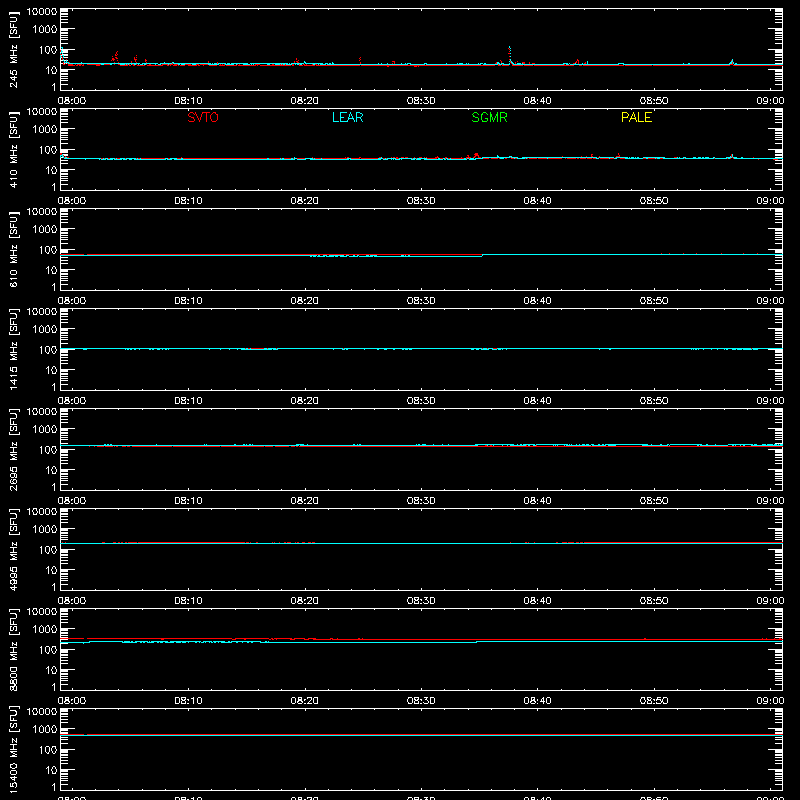Click 08:40 on the 245 MHz time axis
This screenshot has height=800, width=800.
(537, 101)
